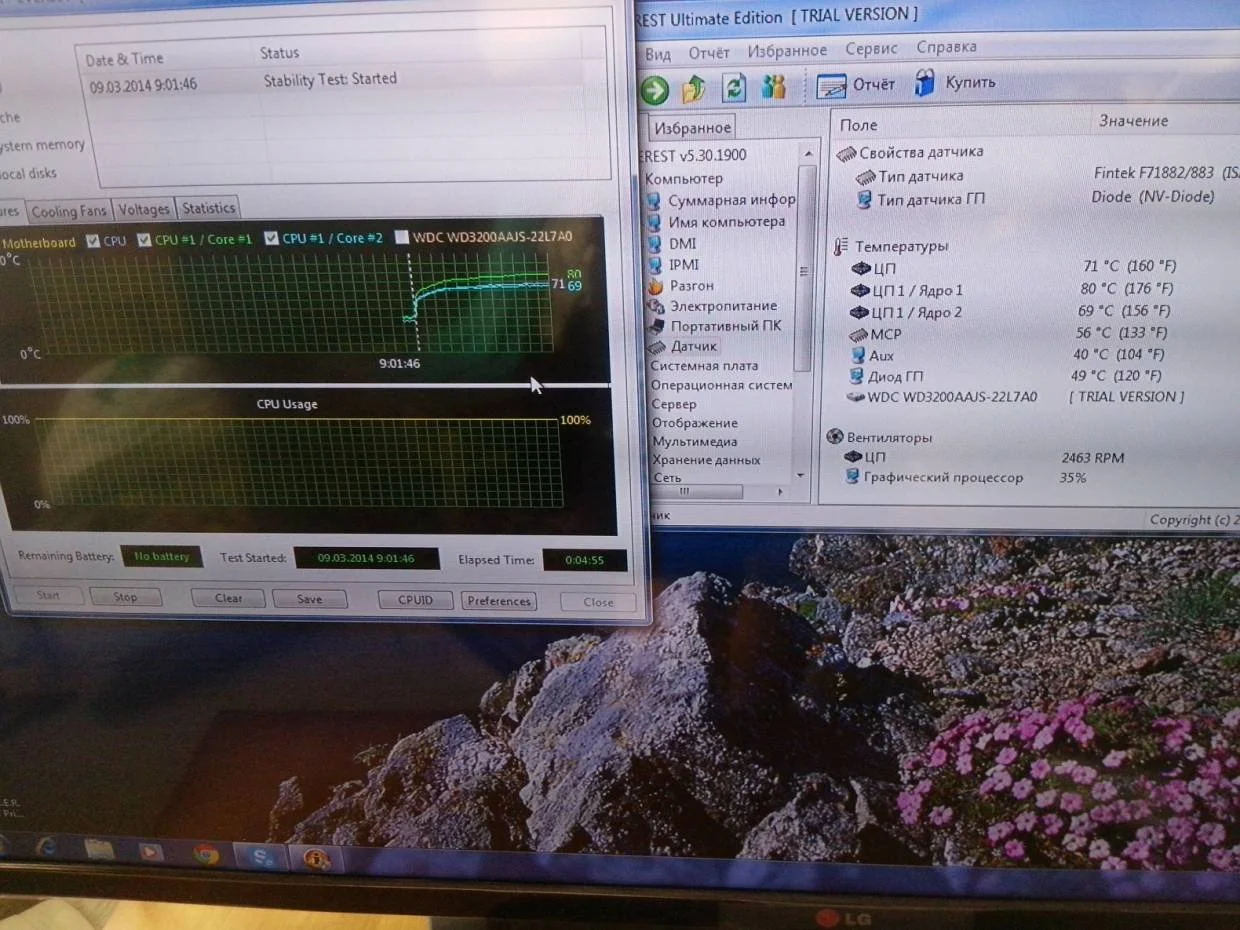Image resolution: width=1240 pixels, height=930 pixels.
Task: Expand the Сервер tree node
Action: (673, 404)
